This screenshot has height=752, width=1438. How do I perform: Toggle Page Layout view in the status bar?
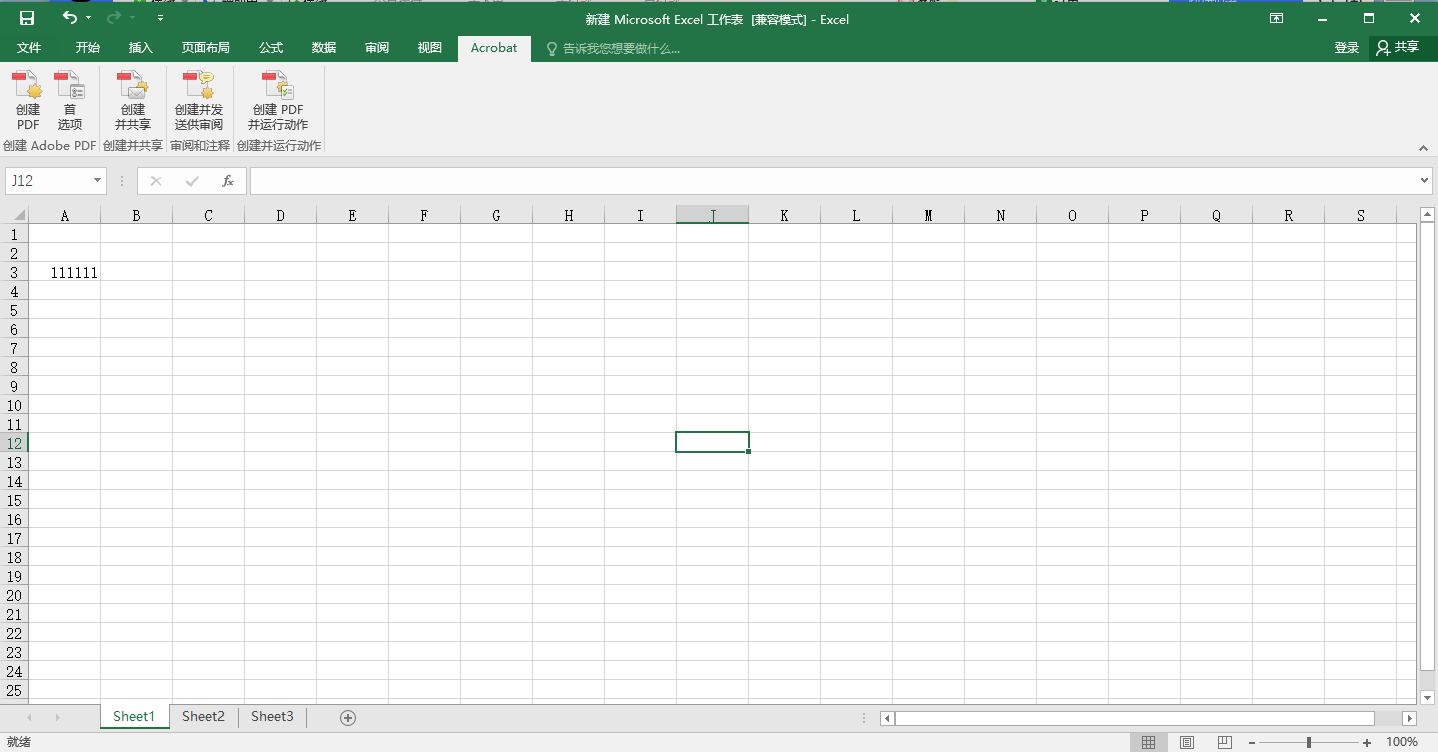[1186, 742]
